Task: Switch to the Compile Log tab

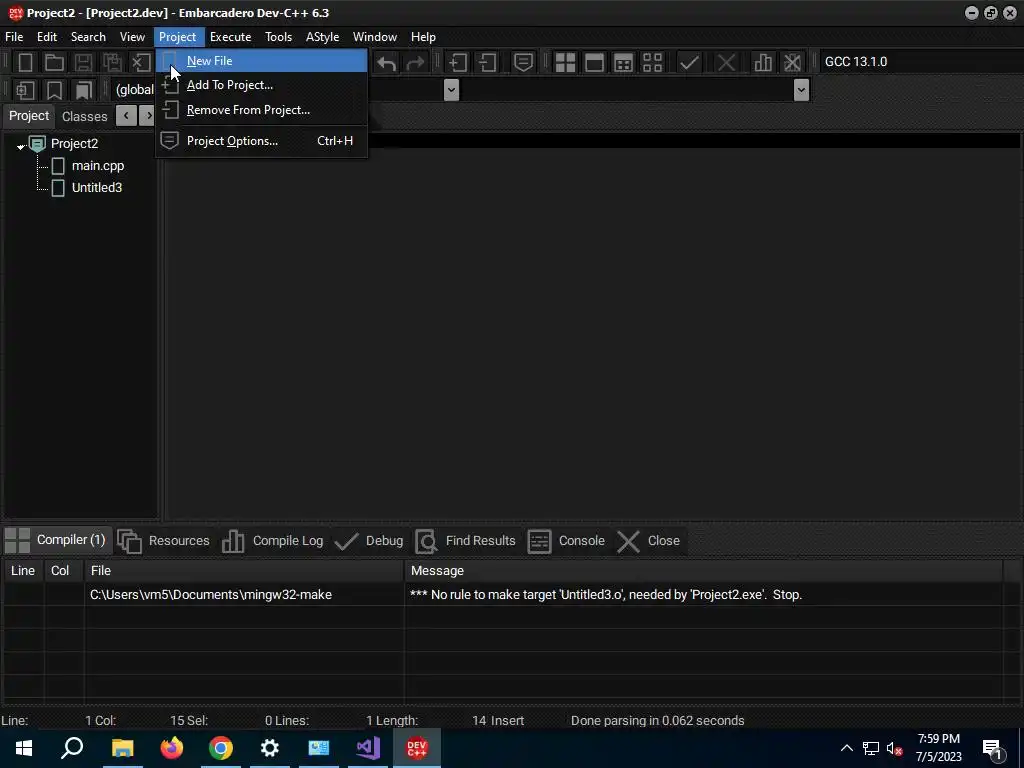Action: click(273, 541)
